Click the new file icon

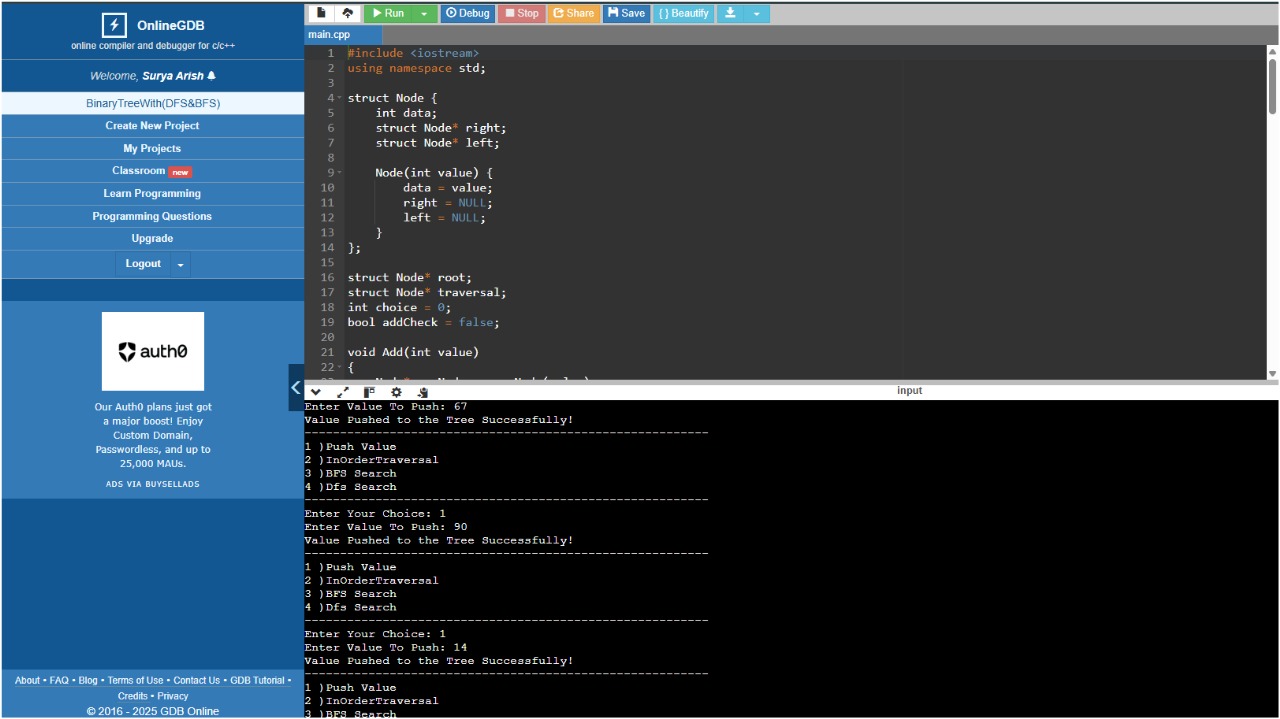click(321, 13)
